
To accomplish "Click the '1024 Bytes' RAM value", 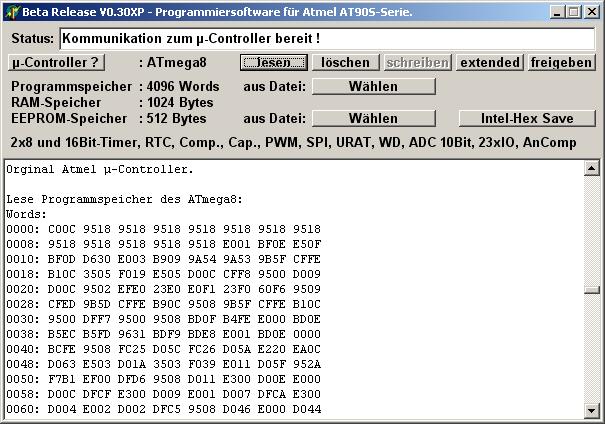I will pos(180,103).
